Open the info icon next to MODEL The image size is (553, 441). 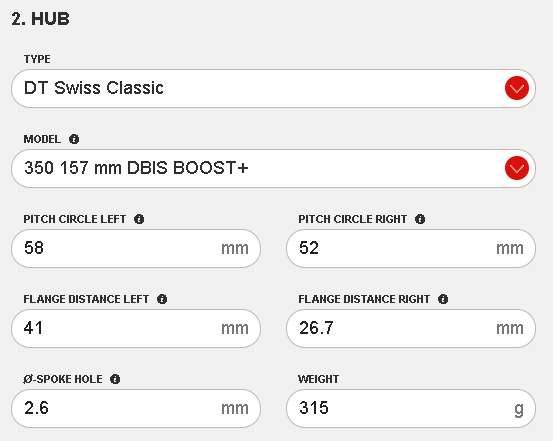pyautogui.click(x=74, y=139)
